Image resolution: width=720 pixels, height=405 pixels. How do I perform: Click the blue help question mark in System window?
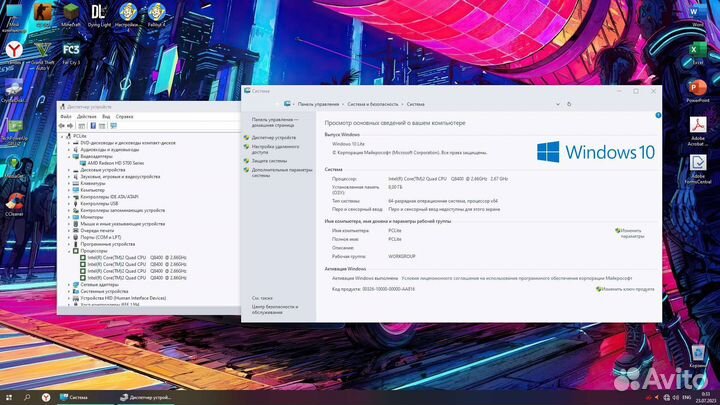[658, 115]
